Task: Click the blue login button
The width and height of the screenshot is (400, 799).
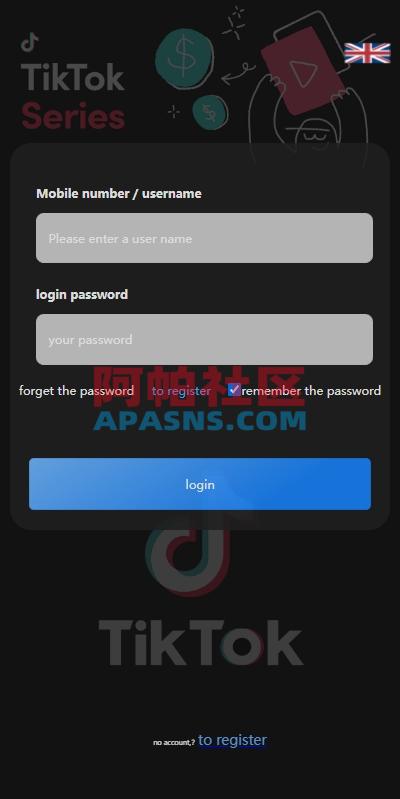Action: (x=200, y=484)
